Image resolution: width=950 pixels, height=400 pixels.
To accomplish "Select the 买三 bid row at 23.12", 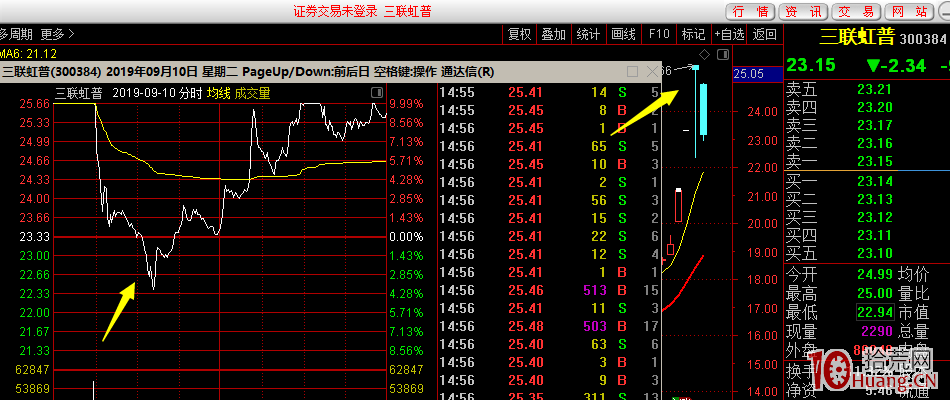I will [x=866, y=217].
